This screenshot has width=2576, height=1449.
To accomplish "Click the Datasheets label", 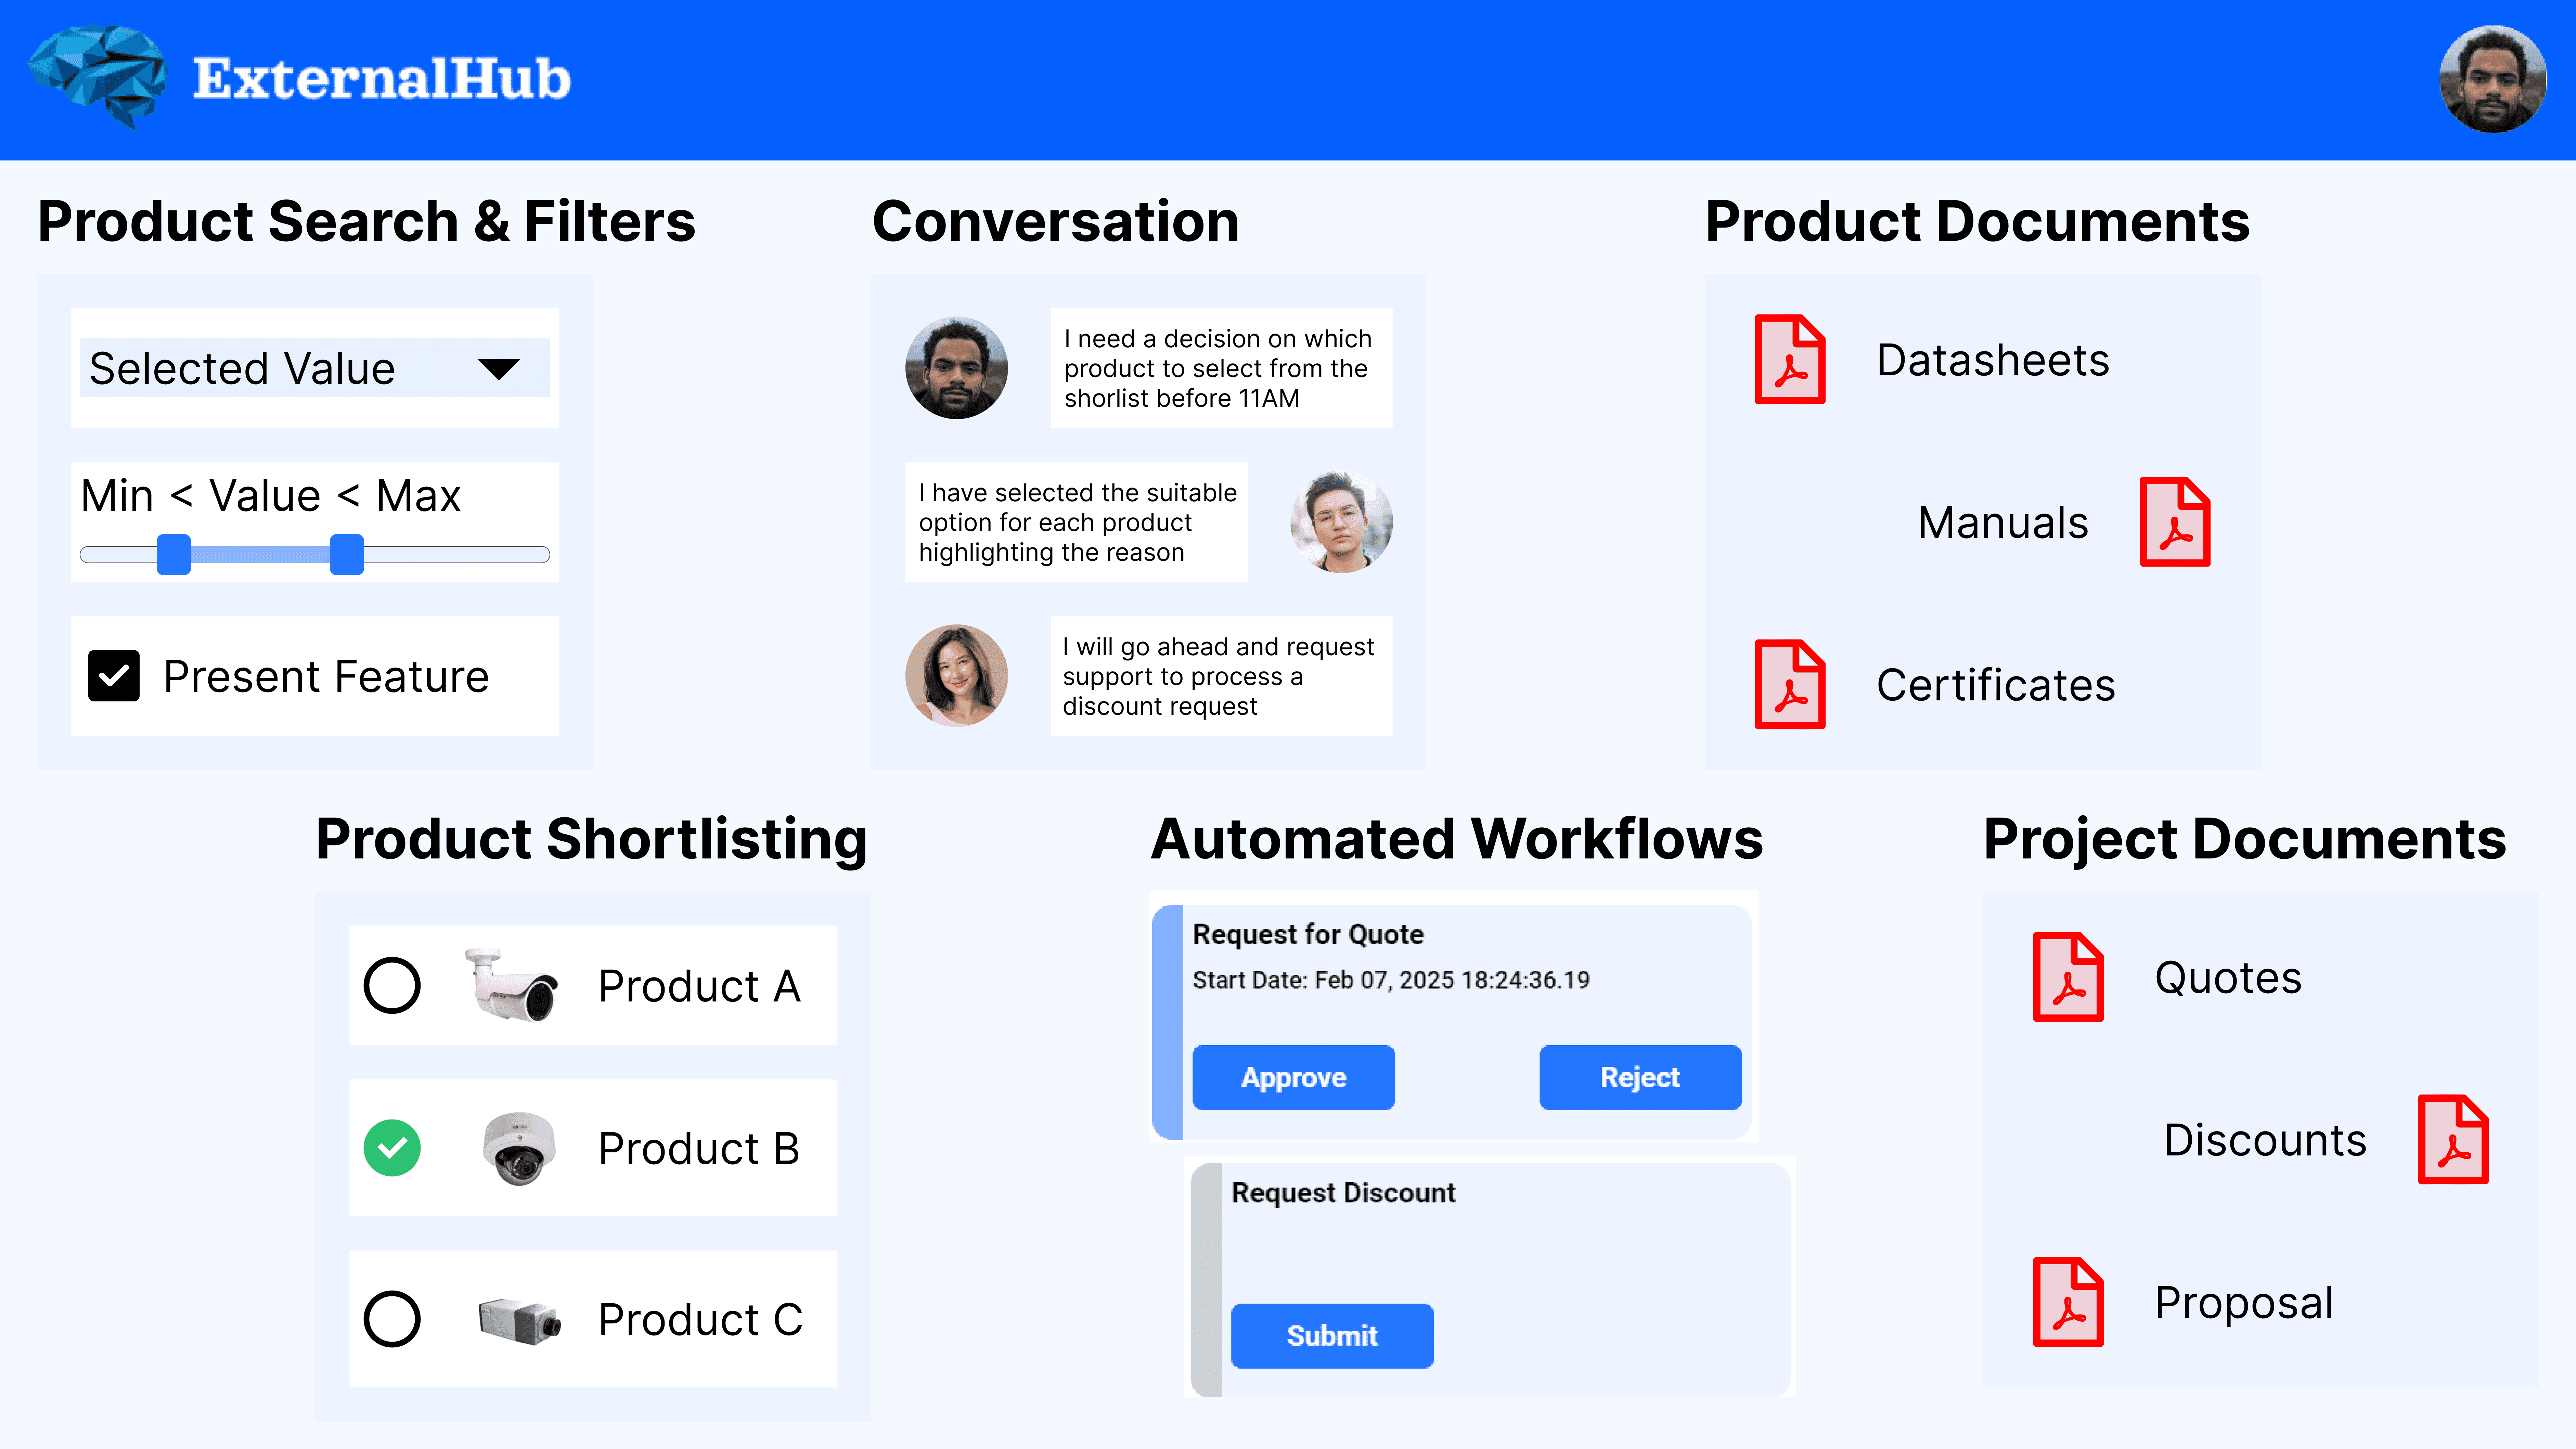I will coord(1993,360).
